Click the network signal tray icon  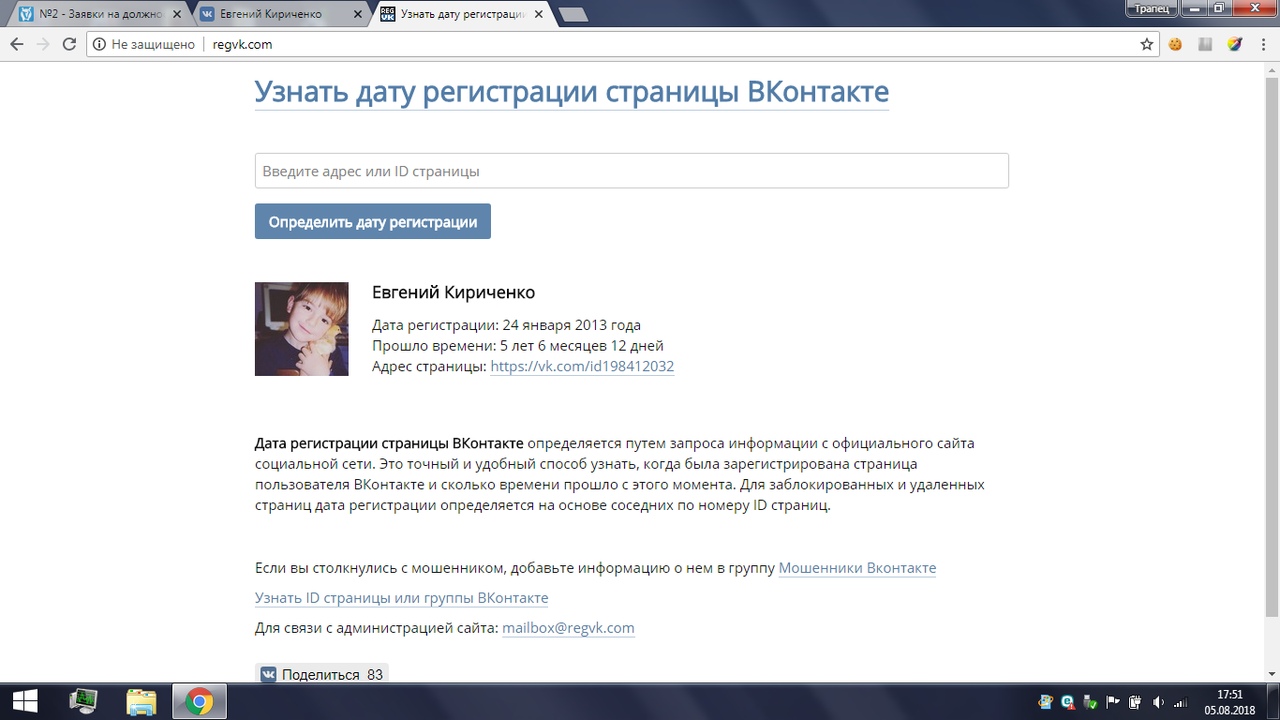click(1180, 702)
